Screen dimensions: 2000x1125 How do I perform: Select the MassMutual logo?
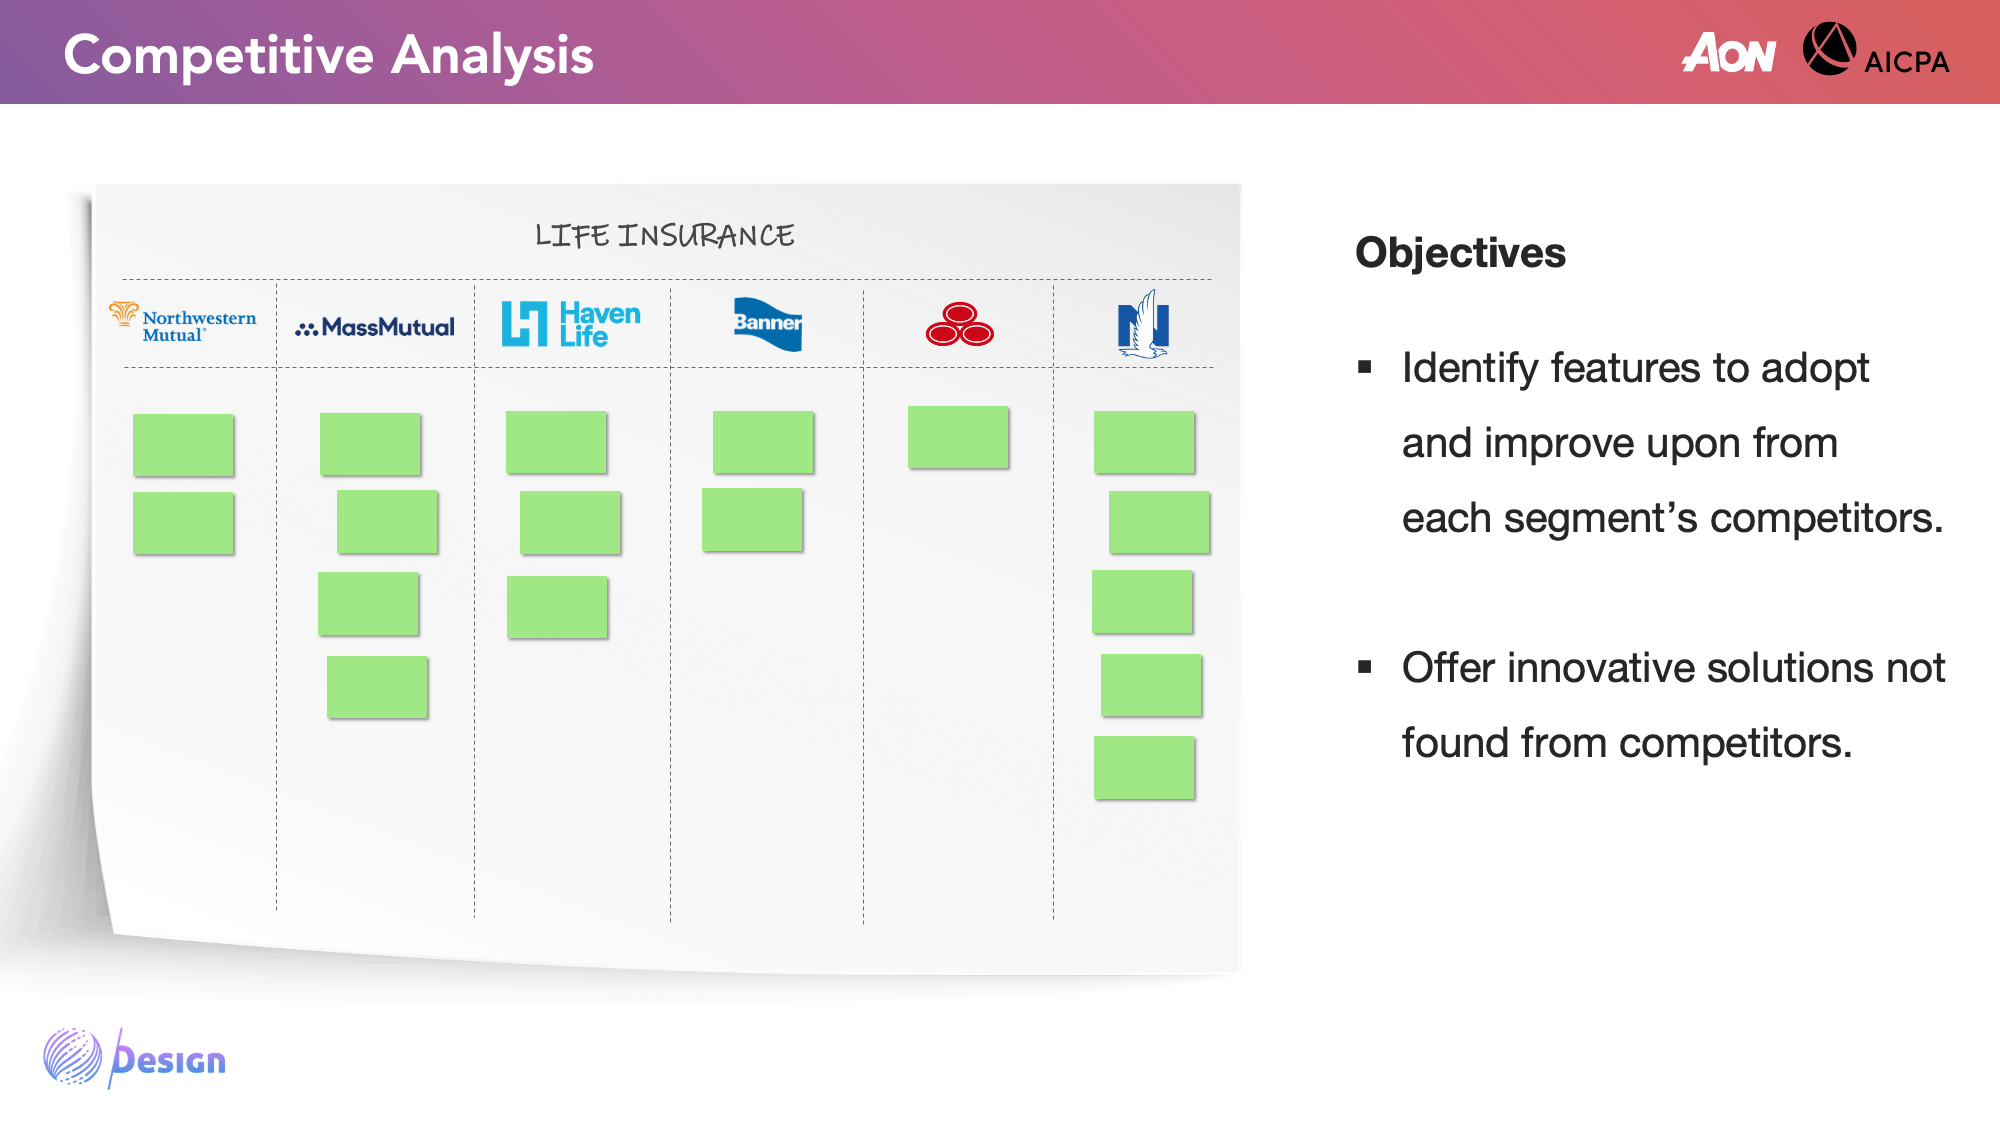point(375,327)
